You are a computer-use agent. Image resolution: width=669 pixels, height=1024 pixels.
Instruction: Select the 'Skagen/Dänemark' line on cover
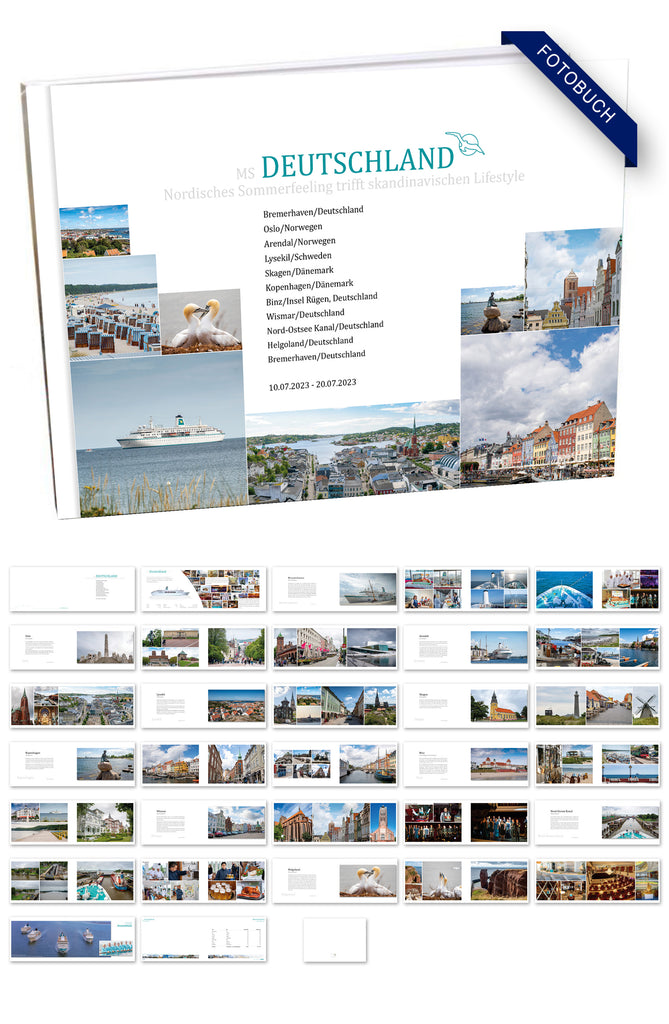tap(299, 272)
